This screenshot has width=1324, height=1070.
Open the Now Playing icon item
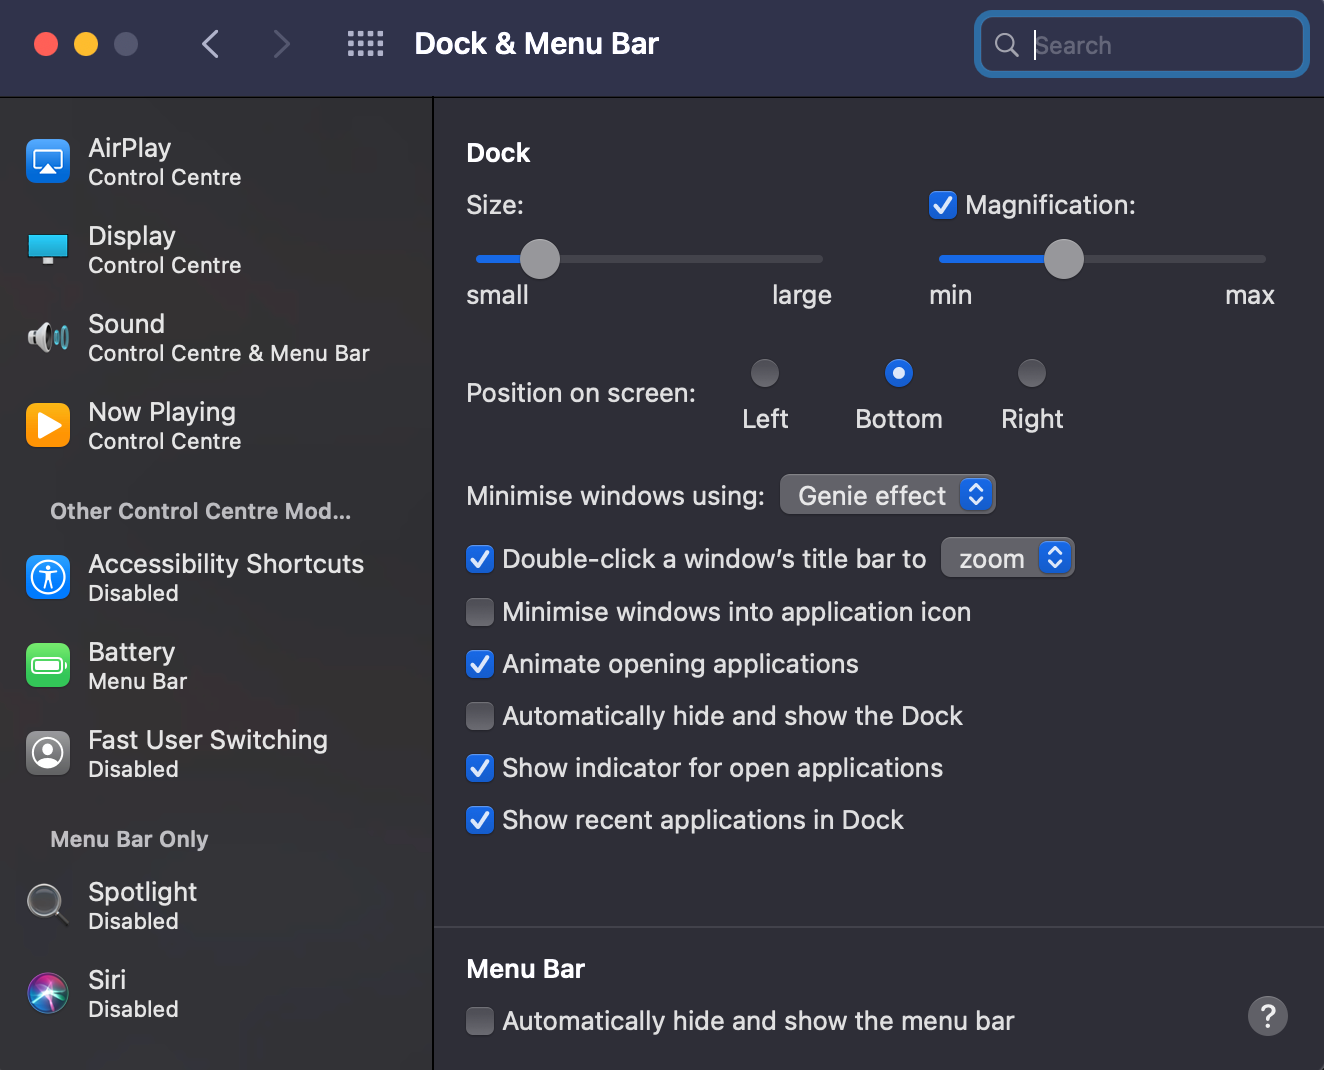[x=48, y=425]
